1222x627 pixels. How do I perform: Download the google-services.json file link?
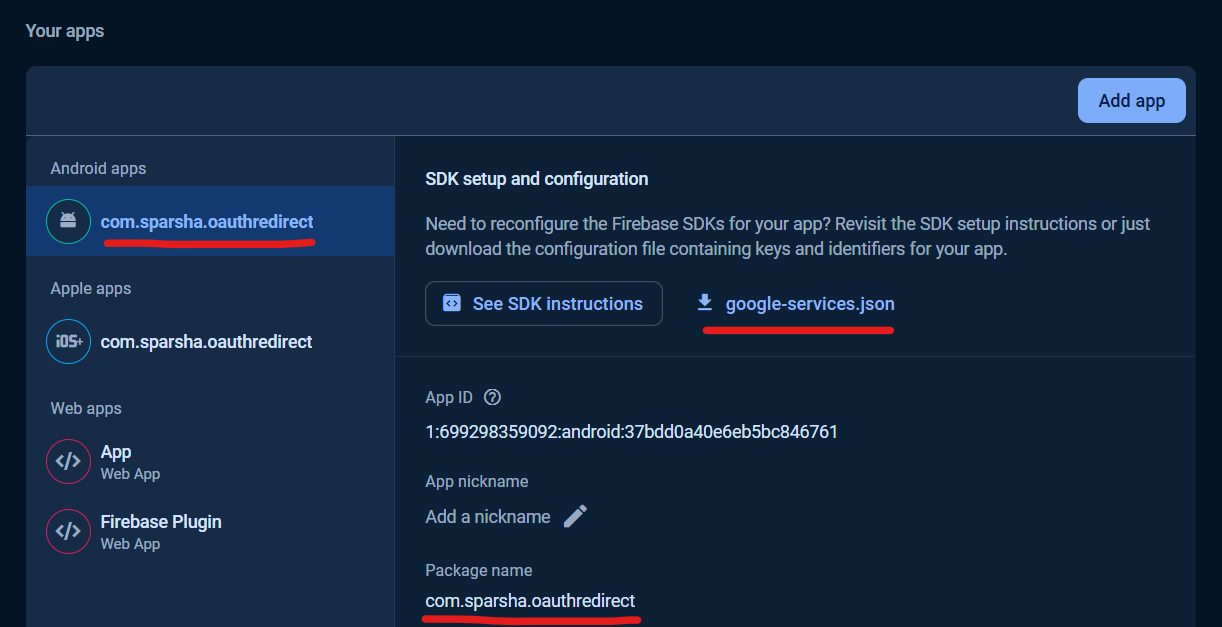point(809,303)
